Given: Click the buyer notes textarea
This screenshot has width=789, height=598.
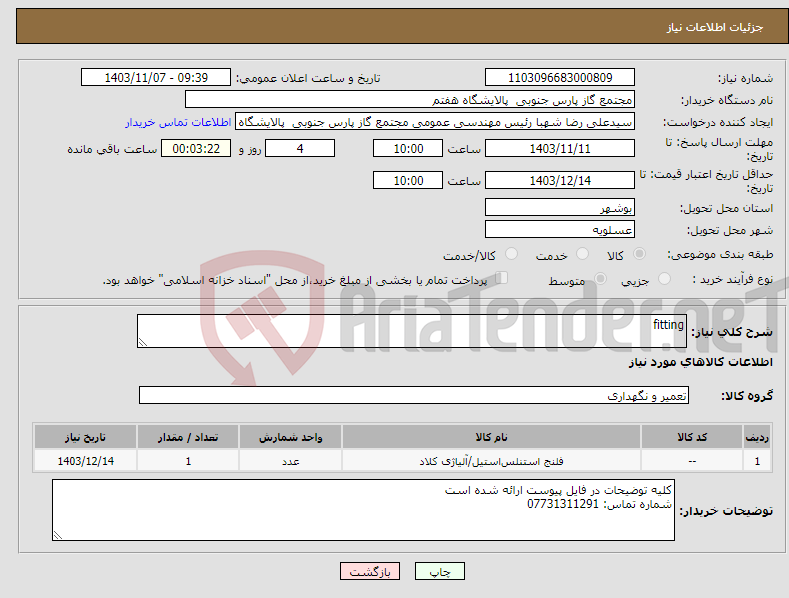Looking at the screenshot, I should pyautogui.click(x=363, y=510).
